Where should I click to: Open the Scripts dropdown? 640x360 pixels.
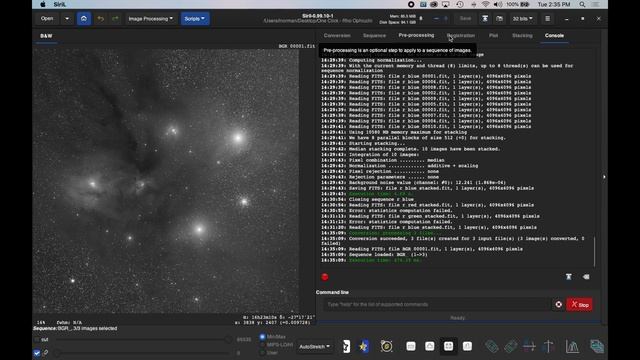click(195, 19)
